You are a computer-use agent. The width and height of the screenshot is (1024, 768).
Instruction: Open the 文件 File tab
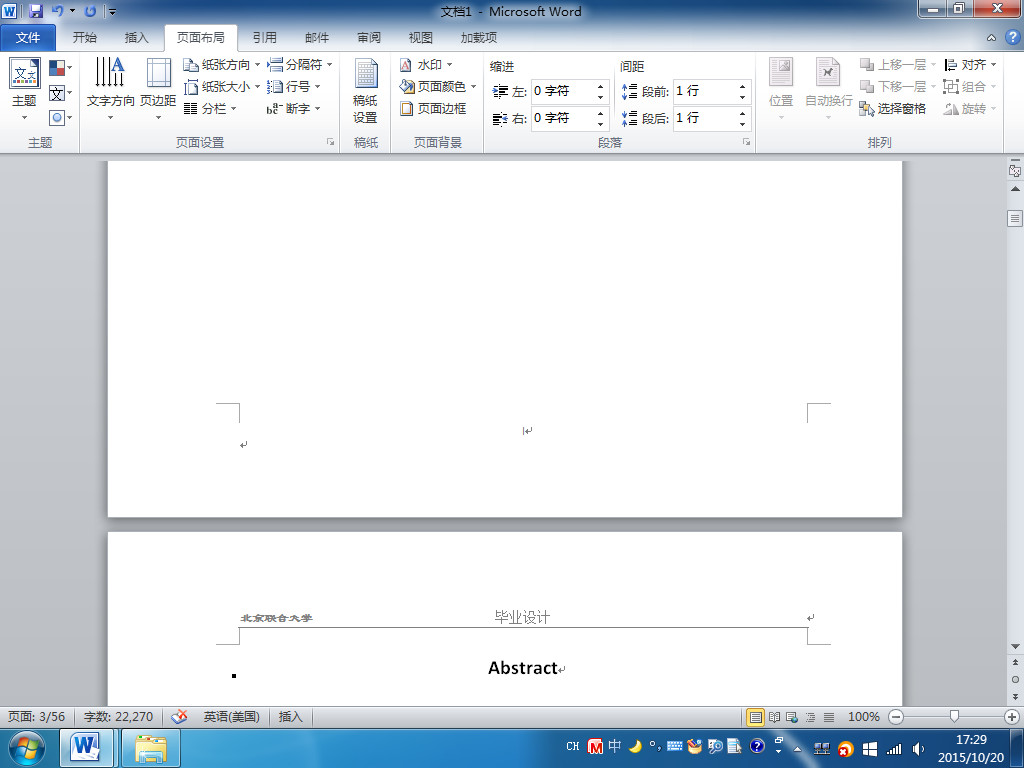coord(27,38)
